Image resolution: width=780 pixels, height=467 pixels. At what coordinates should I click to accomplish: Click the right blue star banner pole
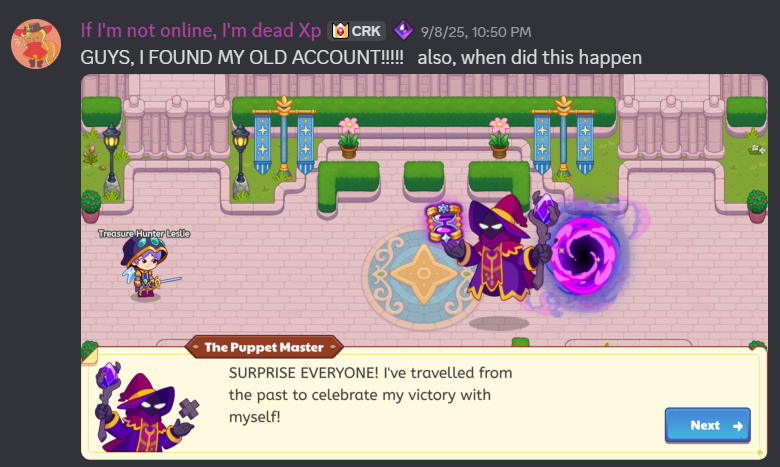[563, 137]
